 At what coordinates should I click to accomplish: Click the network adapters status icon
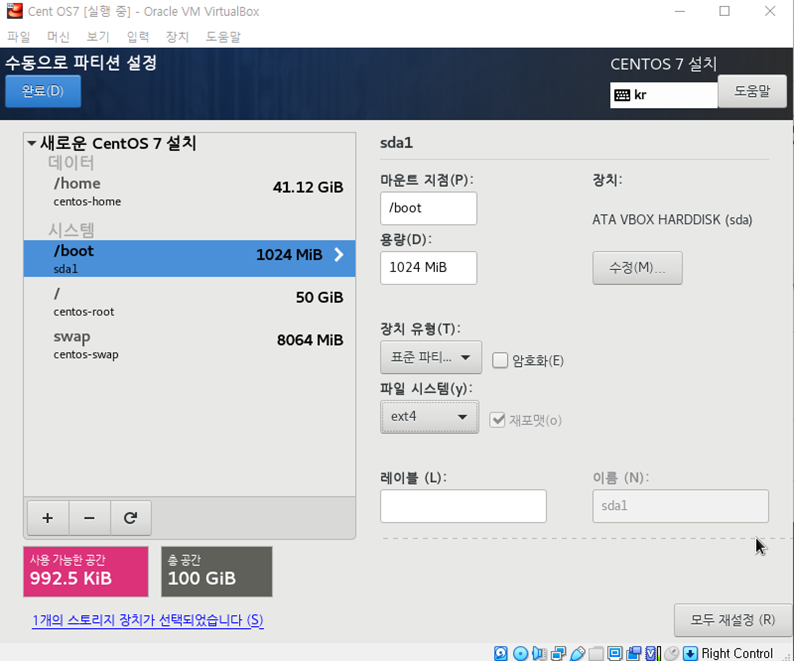[x=558, y=653]
